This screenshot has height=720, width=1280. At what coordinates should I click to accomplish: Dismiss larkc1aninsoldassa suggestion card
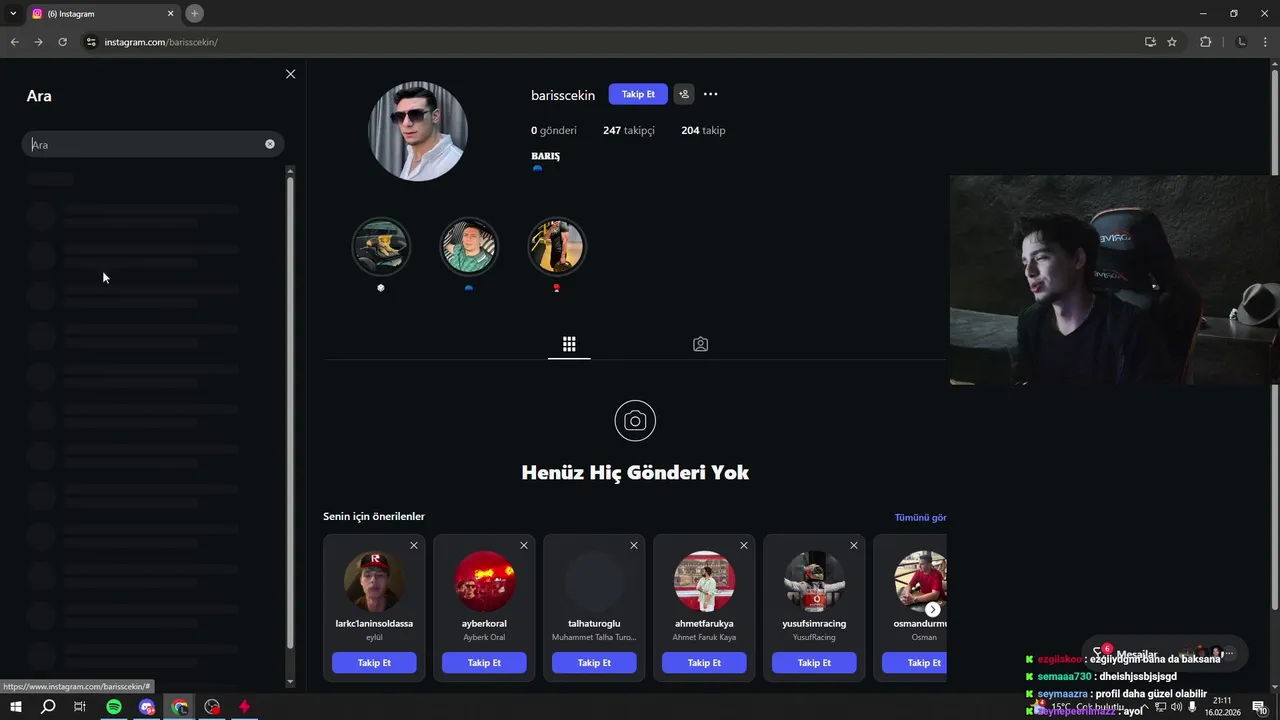(x=414, y=545)
